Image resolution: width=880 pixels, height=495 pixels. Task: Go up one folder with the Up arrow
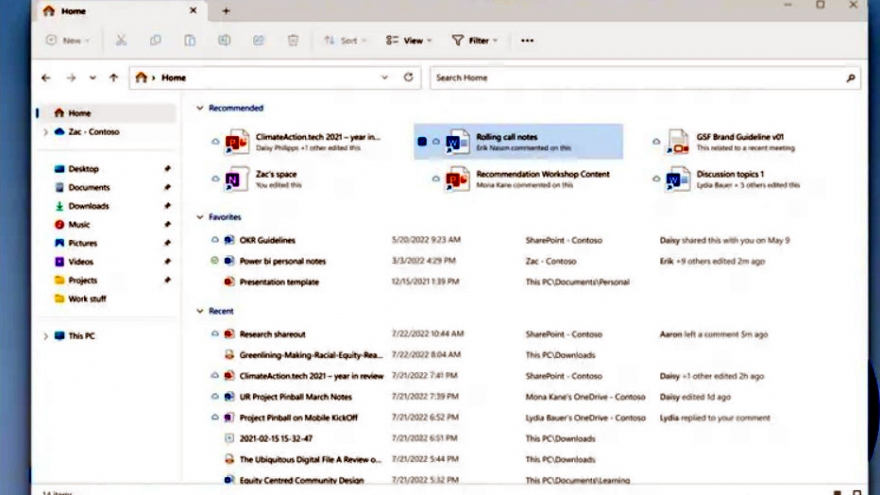pos(113,77)
